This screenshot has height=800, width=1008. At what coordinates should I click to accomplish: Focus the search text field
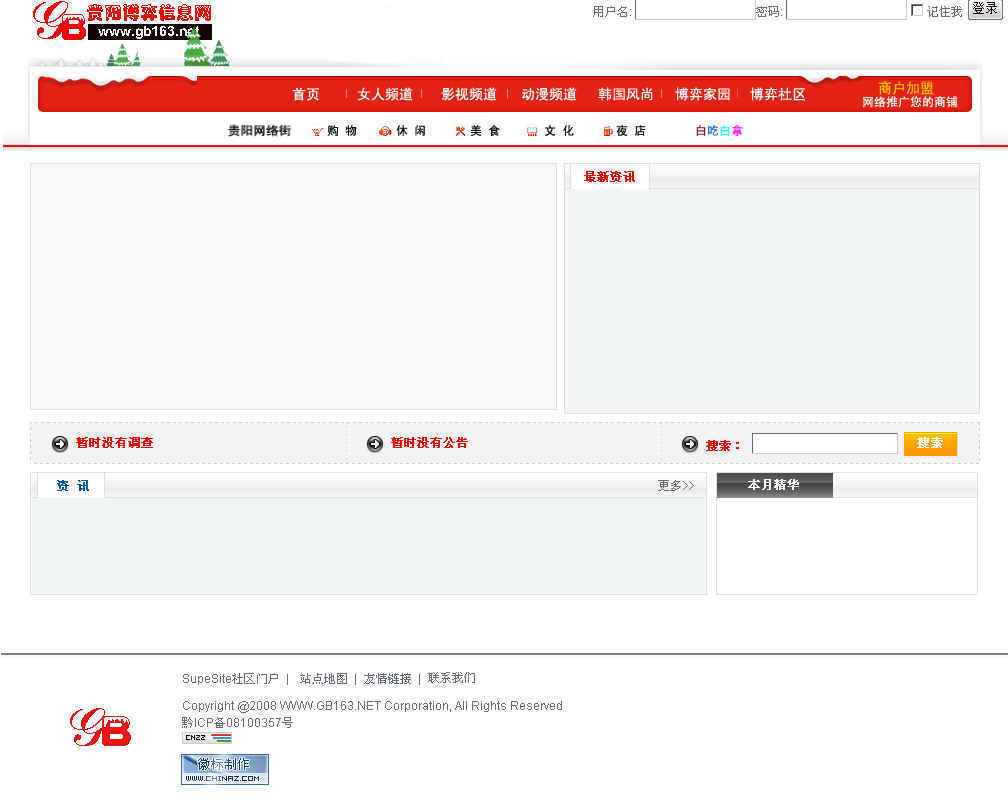click(825, 444)
